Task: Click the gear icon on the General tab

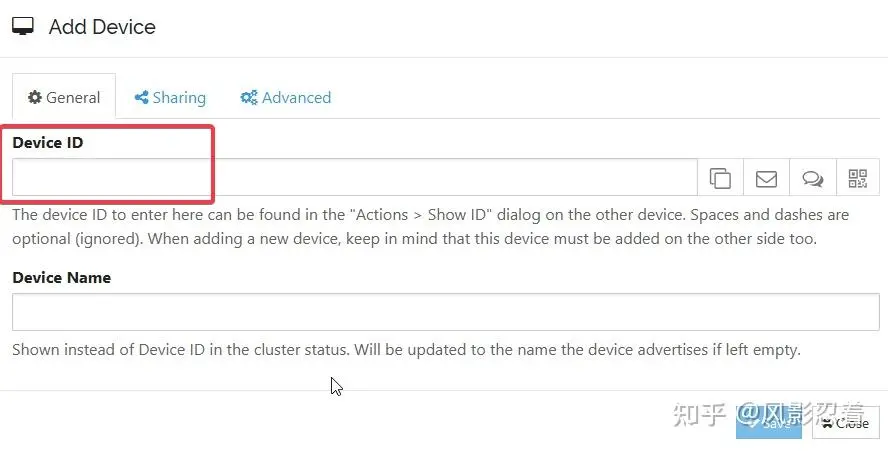Action: pyautogui.click(x=35, y=97)
